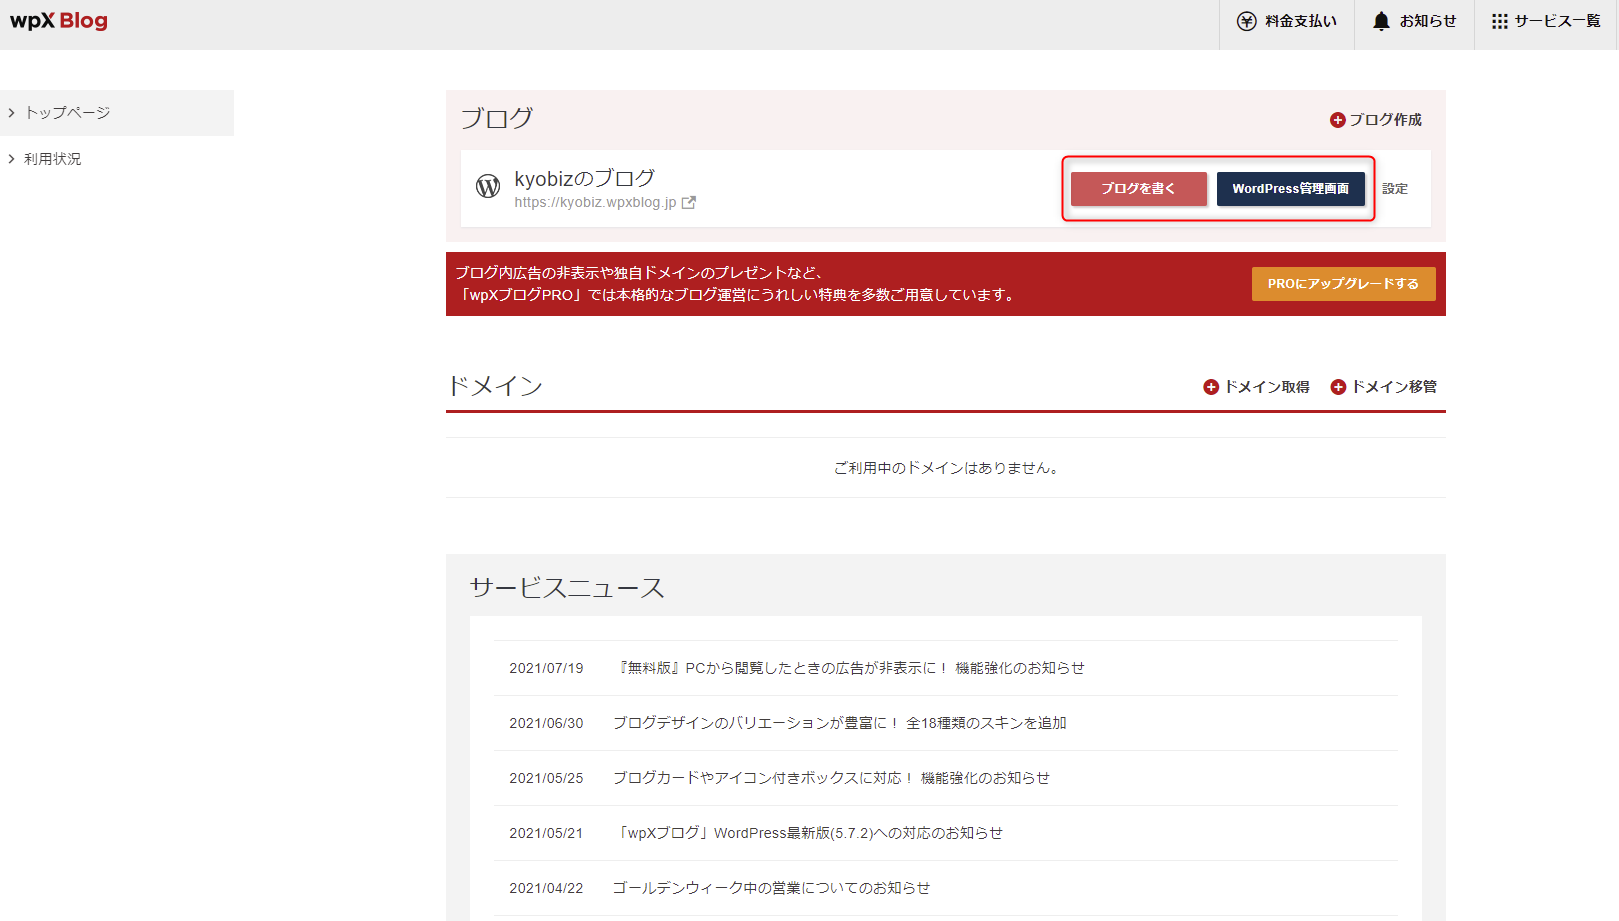Click PROにアップグレードする button
The height and width of the screenshot is (921, 1619).
click(x=1343, y=284)
